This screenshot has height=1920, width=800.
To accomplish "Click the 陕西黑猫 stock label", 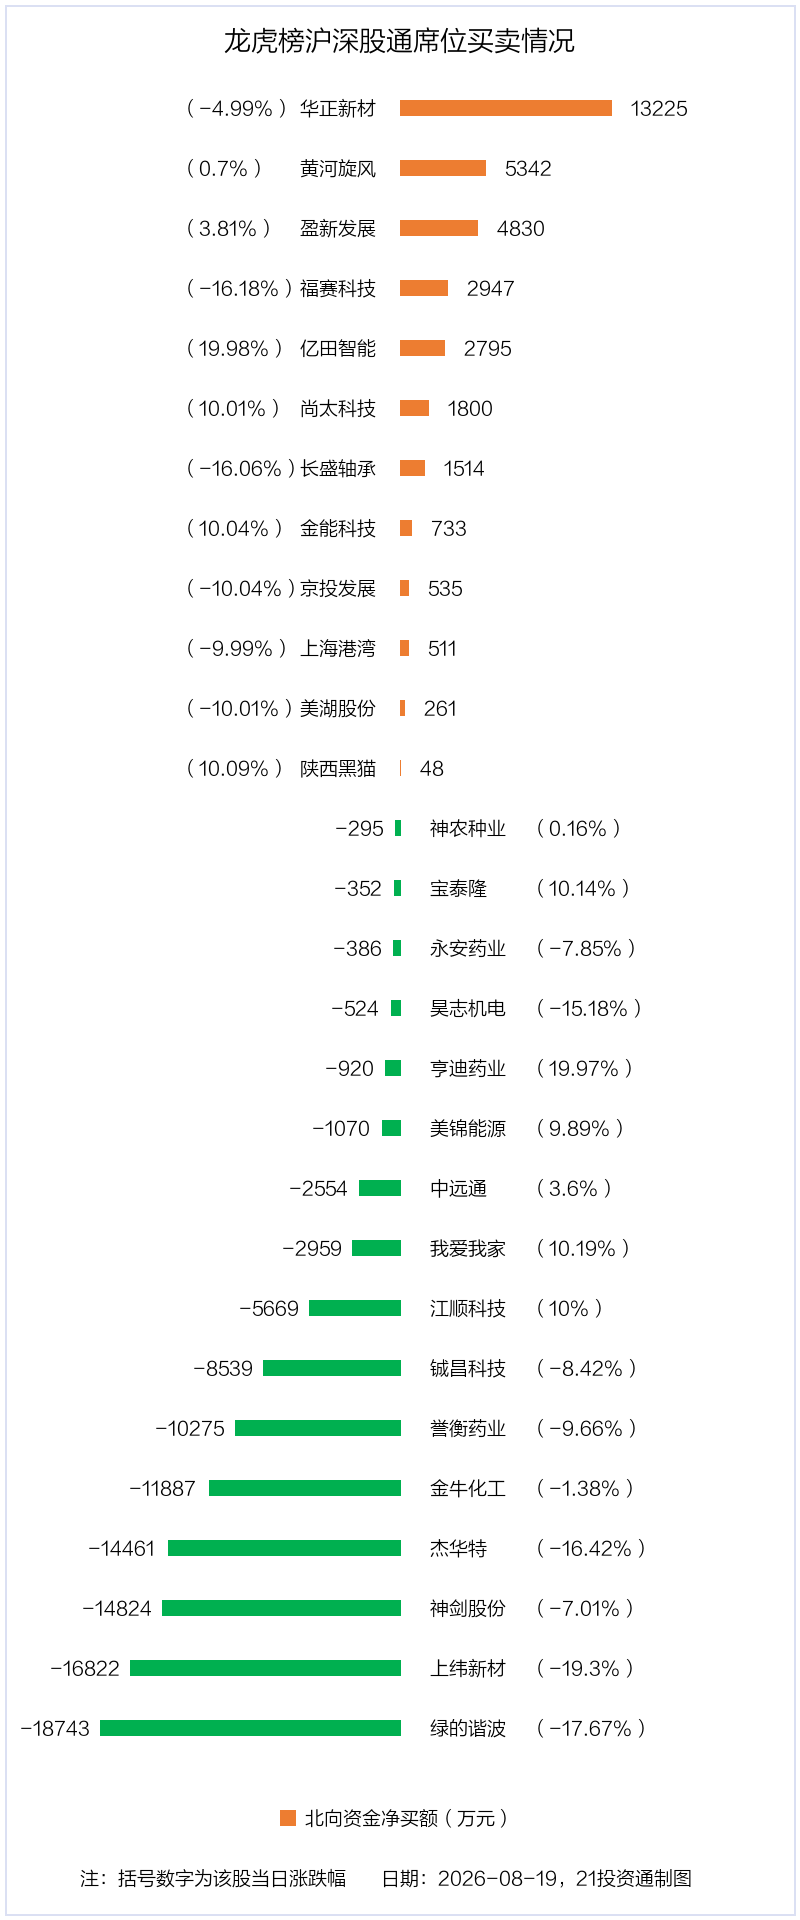I will click(x=338, y=768).
